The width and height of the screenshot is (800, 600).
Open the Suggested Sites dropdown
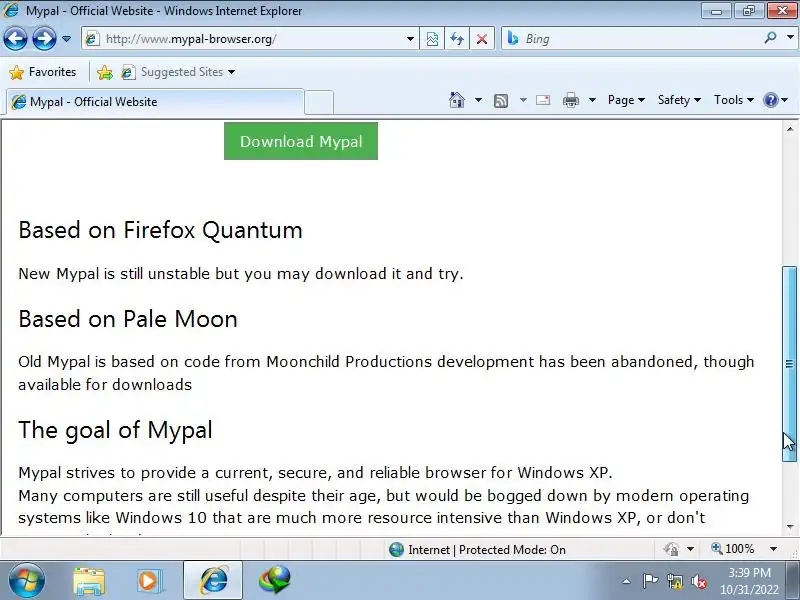tap(178, 72)
